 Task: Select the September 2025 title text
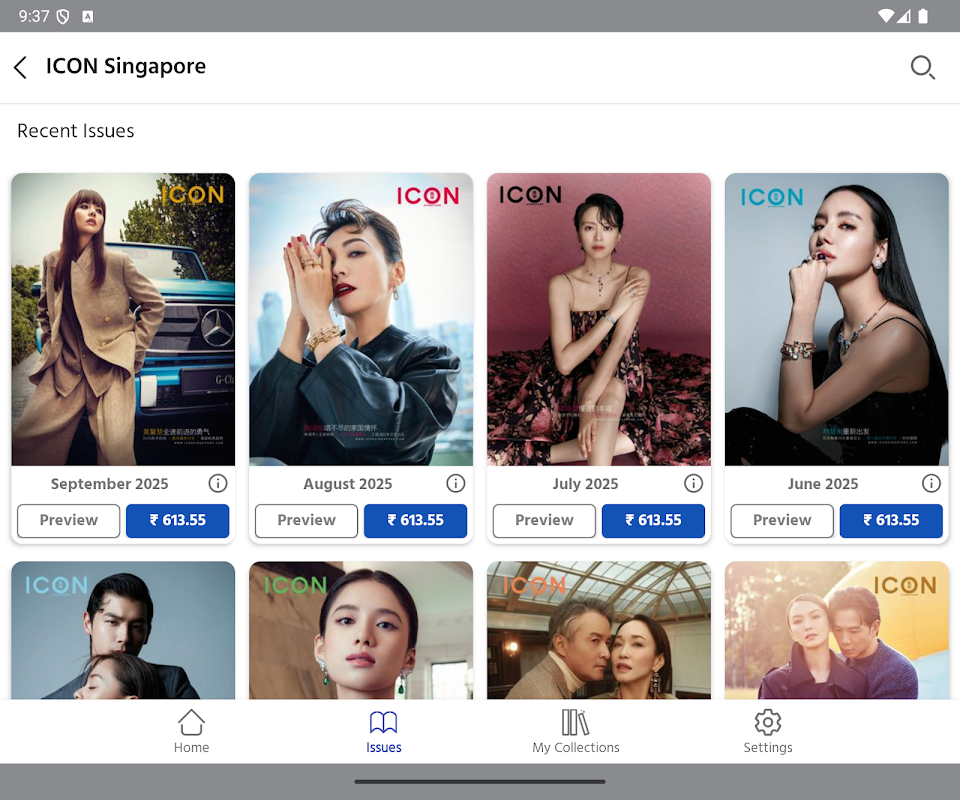click(x=110, y=484)
